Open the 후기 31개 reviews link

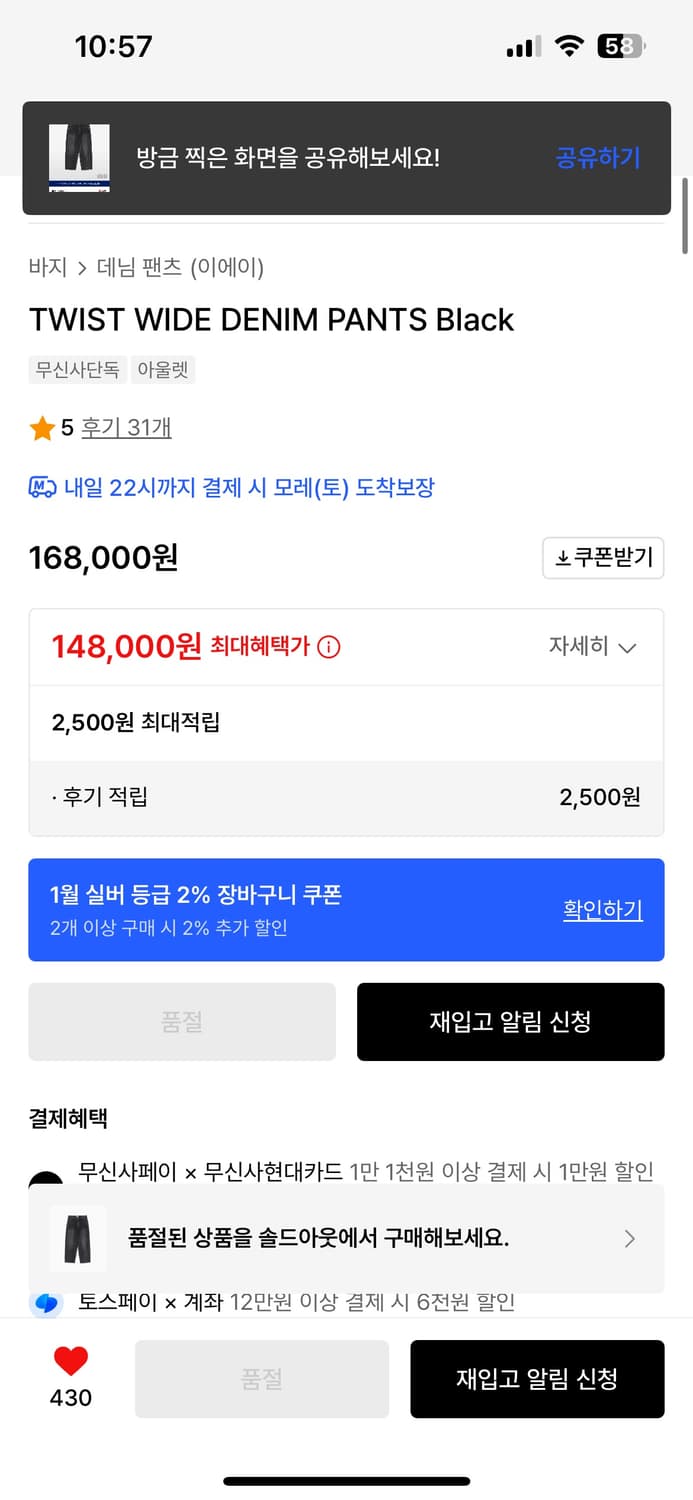coord(126,426)
